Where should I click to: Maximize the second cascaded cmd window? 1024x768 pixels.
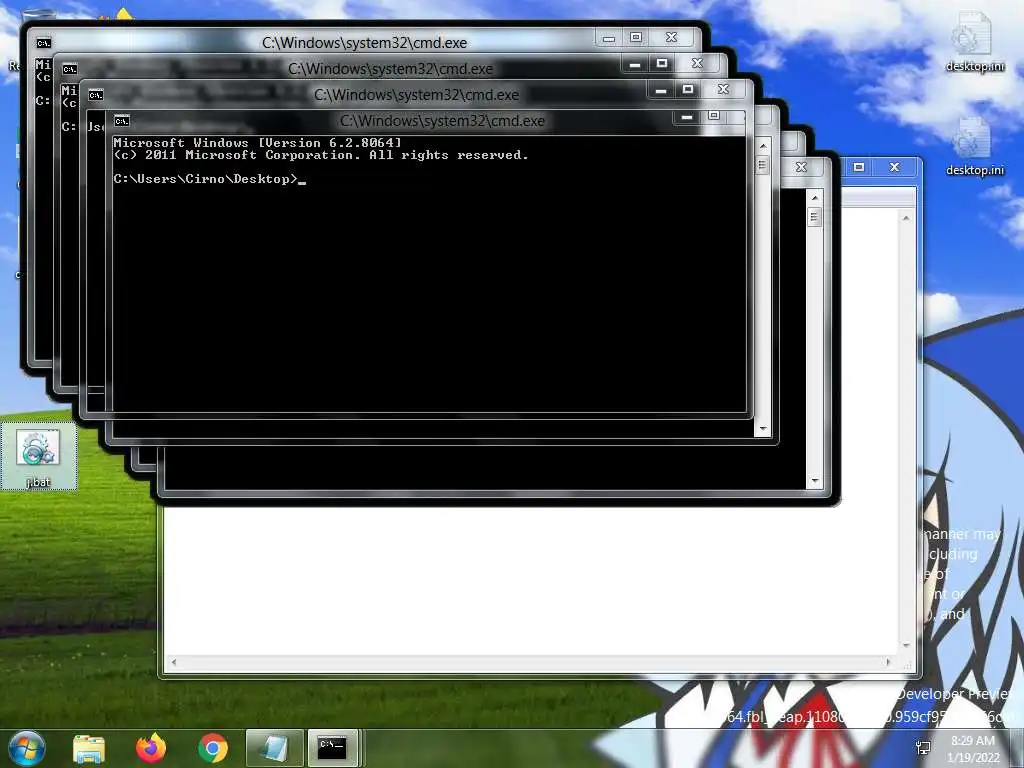pos(662,63)
